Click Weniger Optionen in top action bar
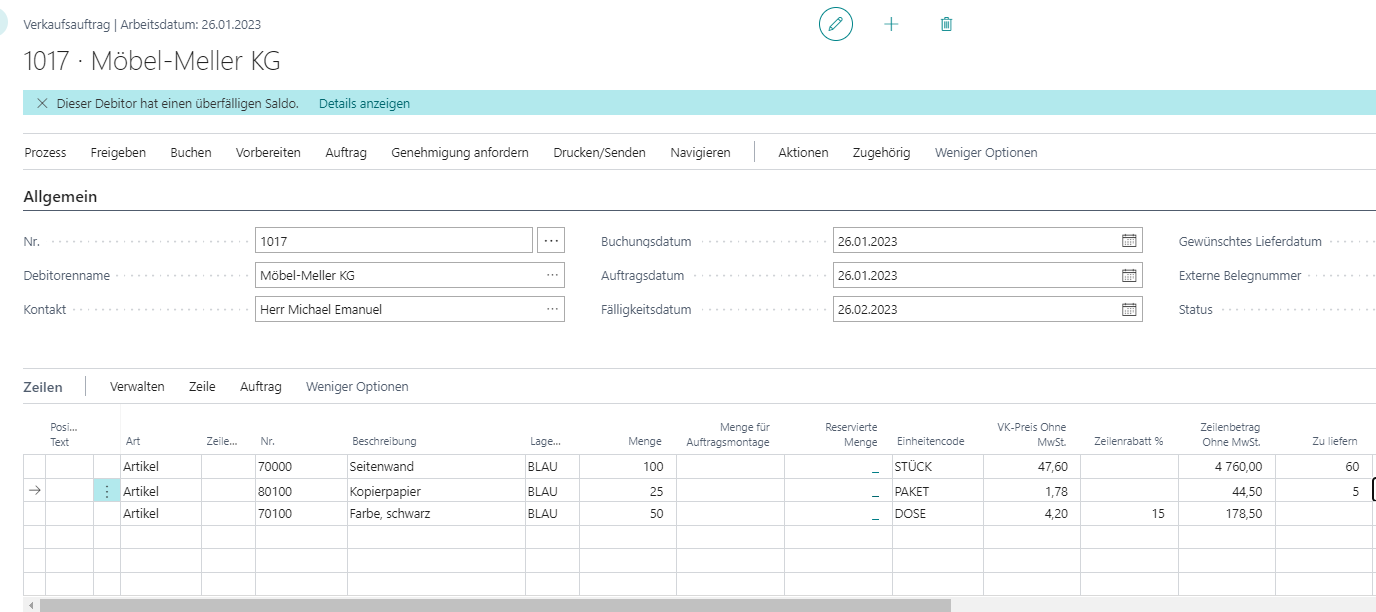1376x612 pixels. pos(985,153)
